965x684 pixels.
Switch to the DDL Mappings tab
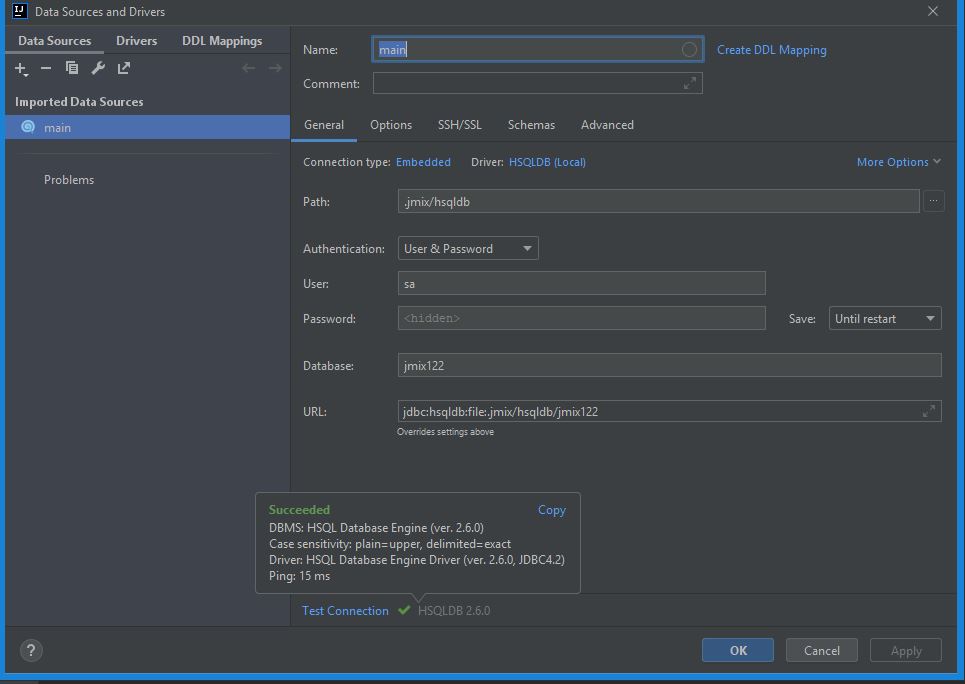[x=222, y=41]
